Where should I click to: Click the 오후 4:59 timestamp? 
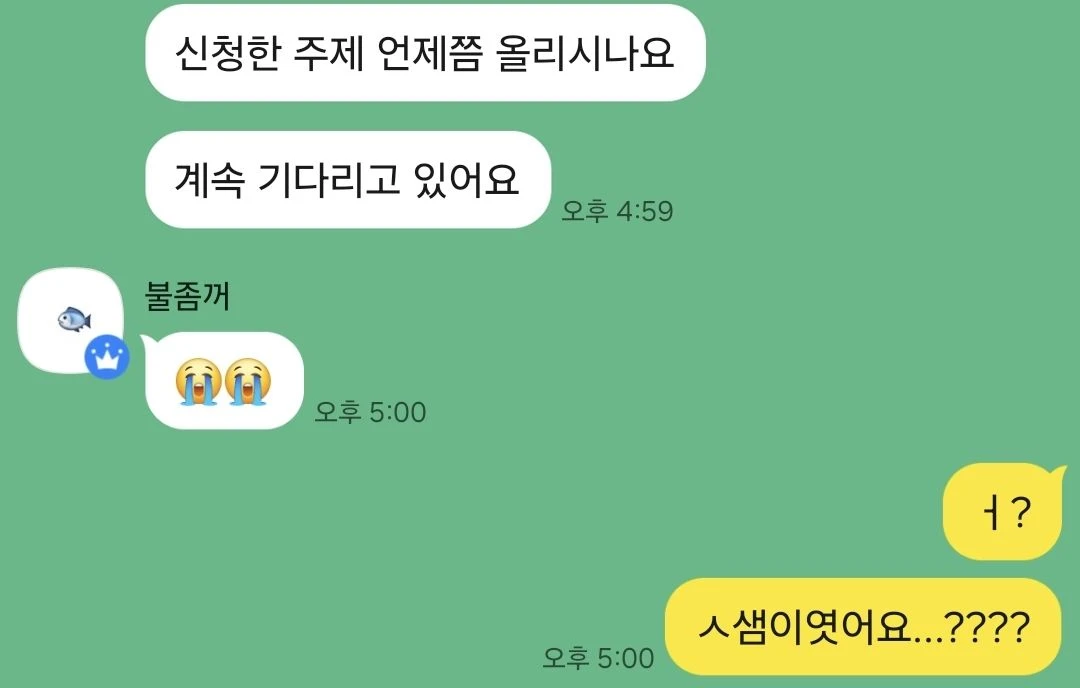click(617, 211)
